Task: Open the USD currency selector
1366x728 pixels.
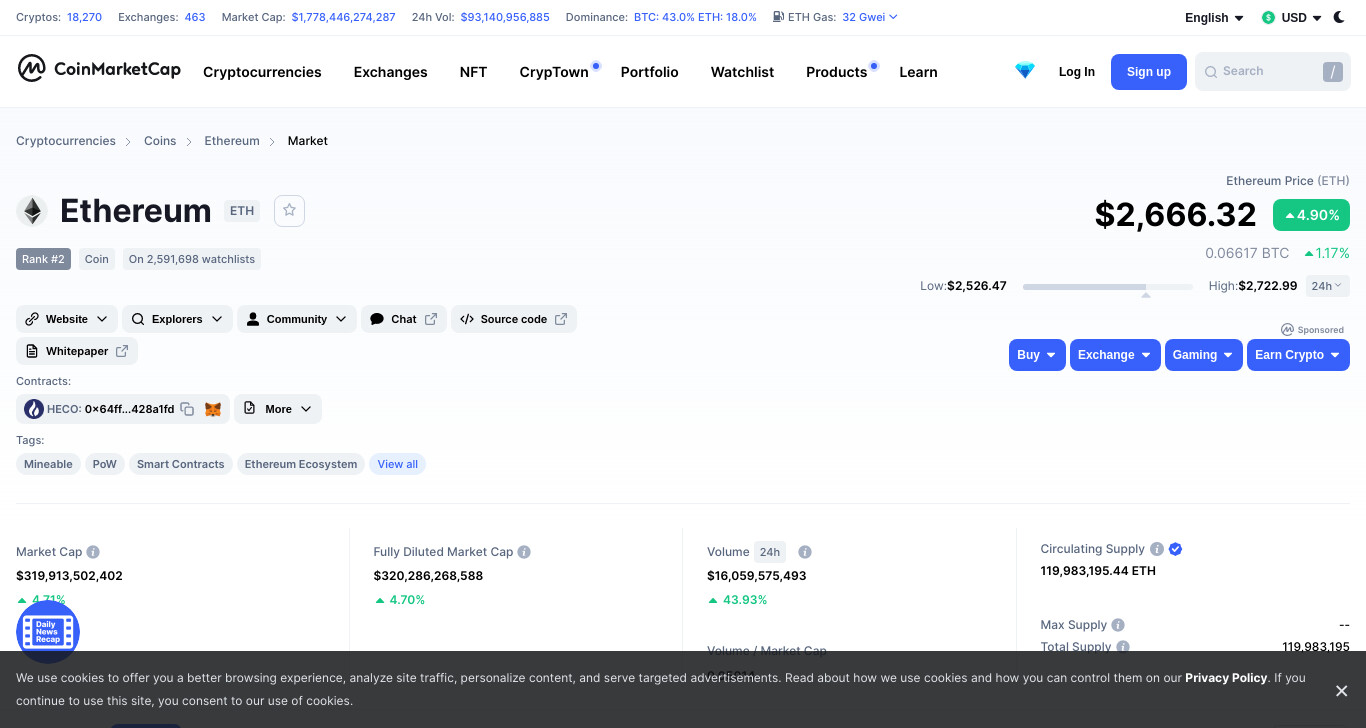Action: tap(1291, 18)
